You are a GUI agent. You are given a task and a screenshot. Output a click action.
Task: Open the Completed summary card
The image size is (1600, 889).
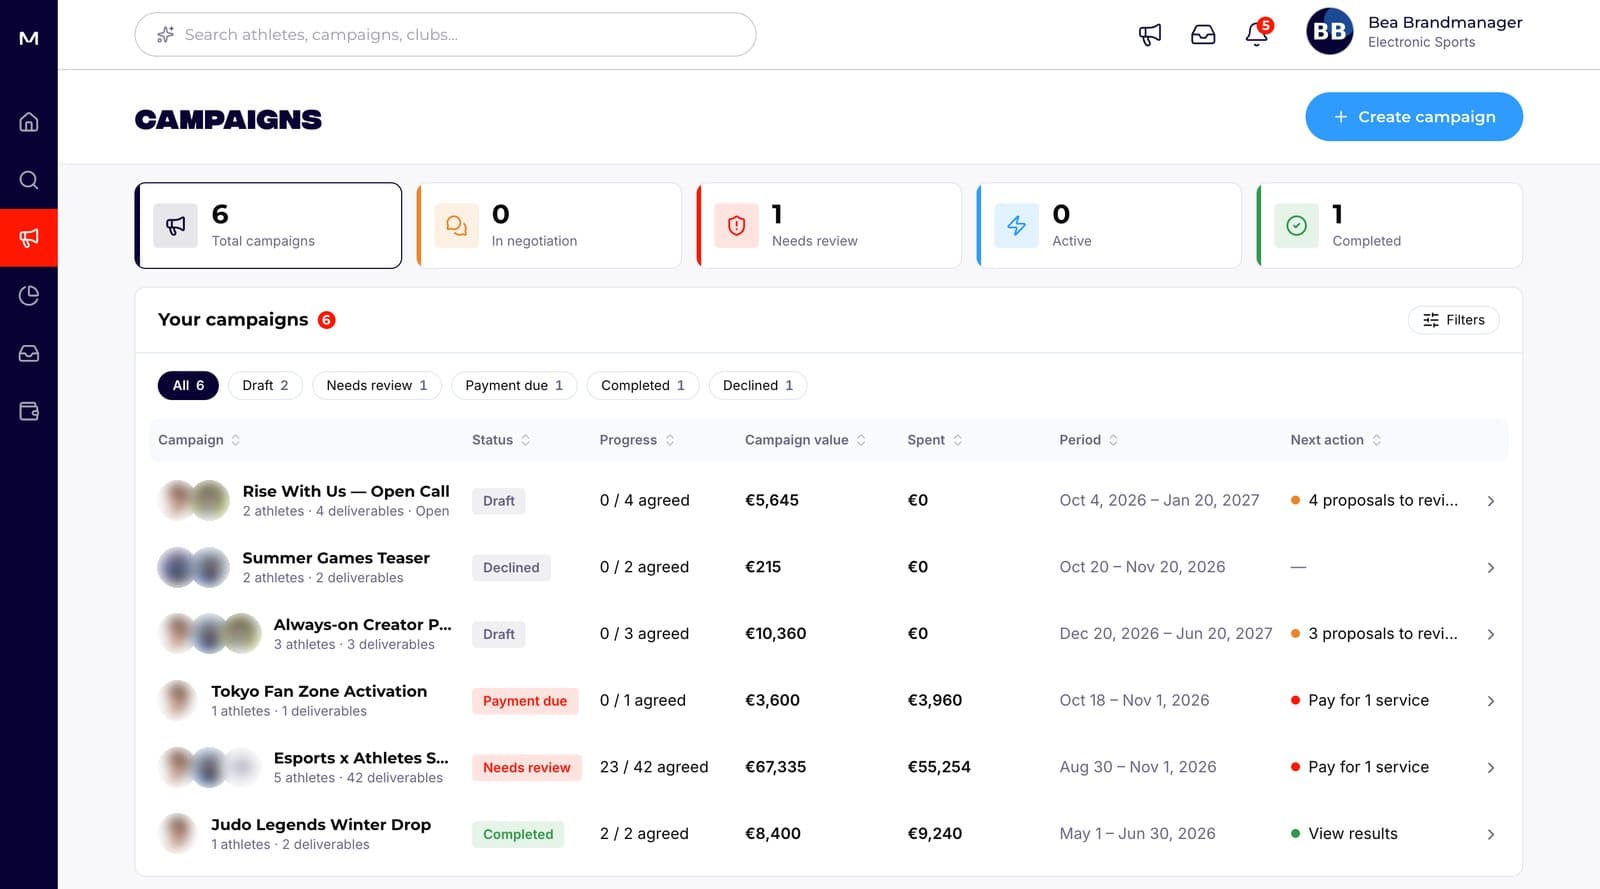(x=1389, y=225)
